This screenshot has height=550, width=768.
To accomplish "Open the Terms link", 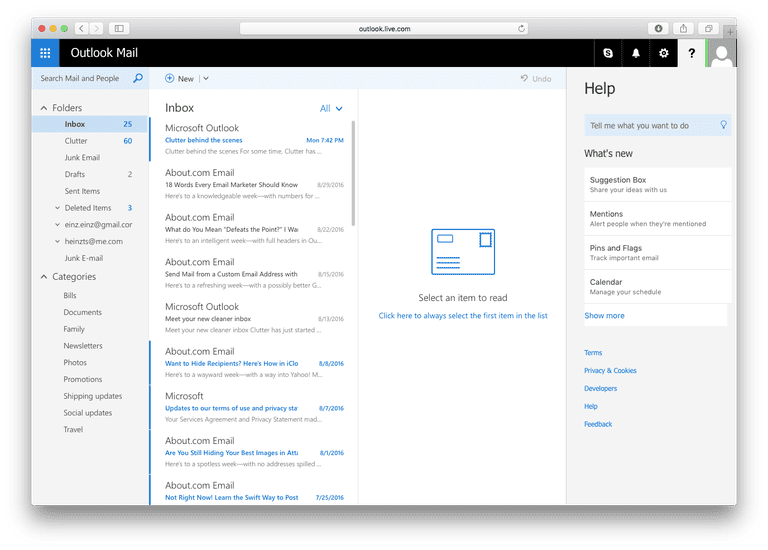I will (x=593, y=353).
